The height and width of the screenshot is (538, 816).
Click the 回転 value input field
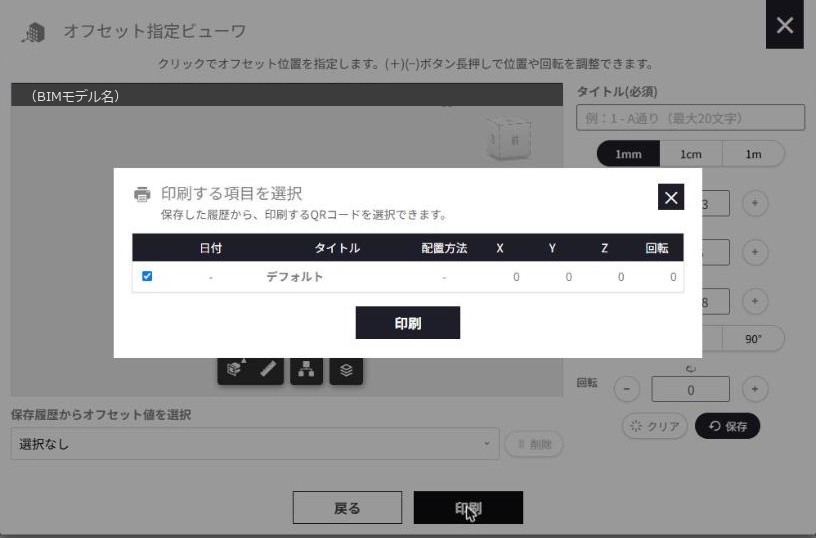(x=690, y=389)
